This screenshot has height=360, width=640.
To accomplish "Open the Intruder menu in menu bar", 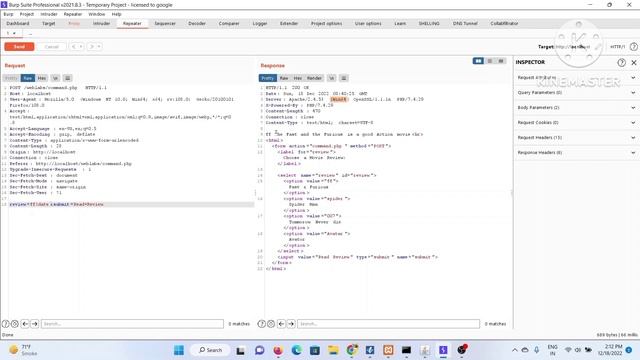I will (49, 14).
